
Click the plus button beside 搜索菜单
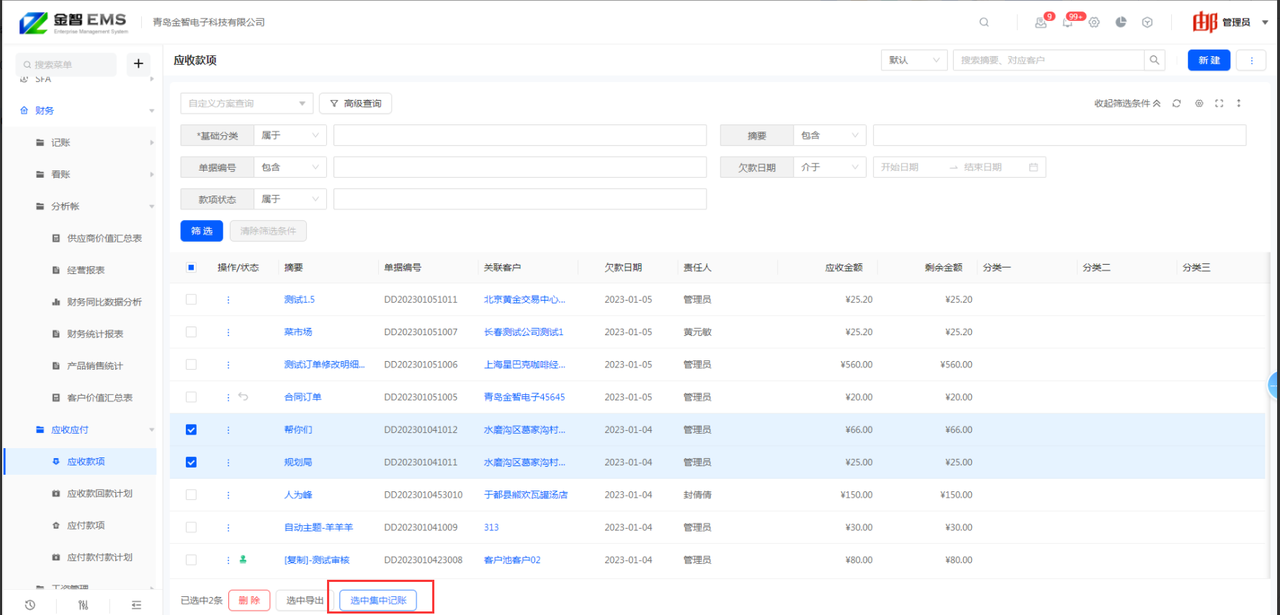coord(138,64)
